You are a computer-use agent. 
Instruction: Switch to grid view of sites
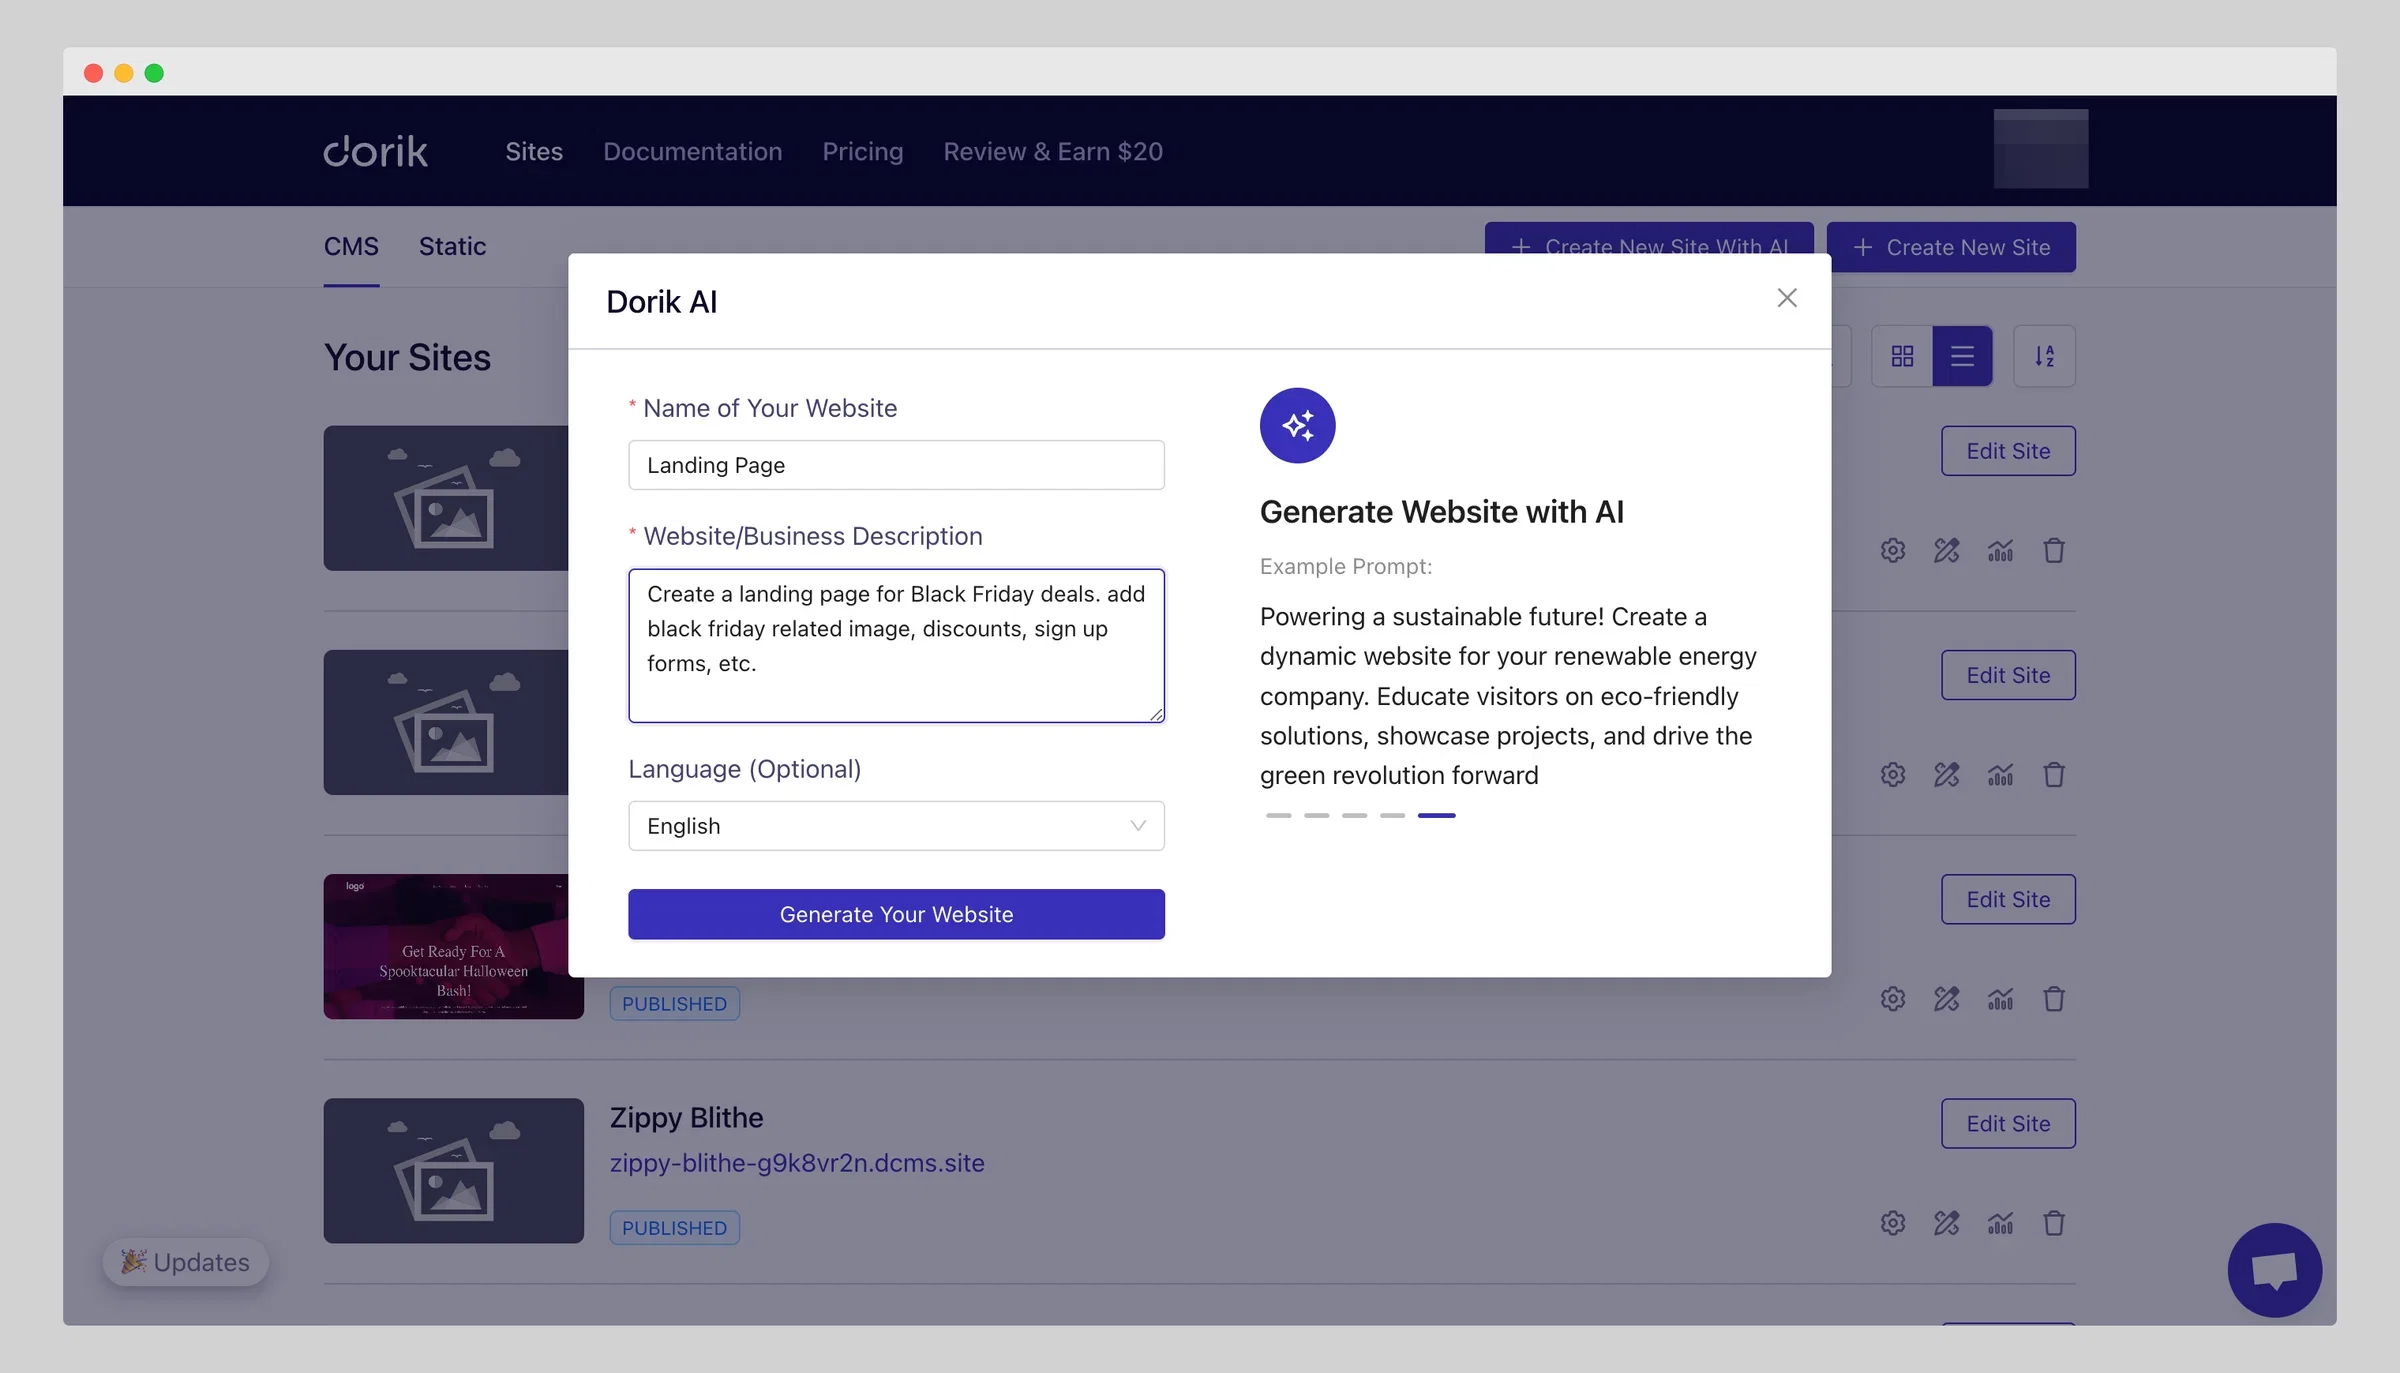pos(1902,356)
